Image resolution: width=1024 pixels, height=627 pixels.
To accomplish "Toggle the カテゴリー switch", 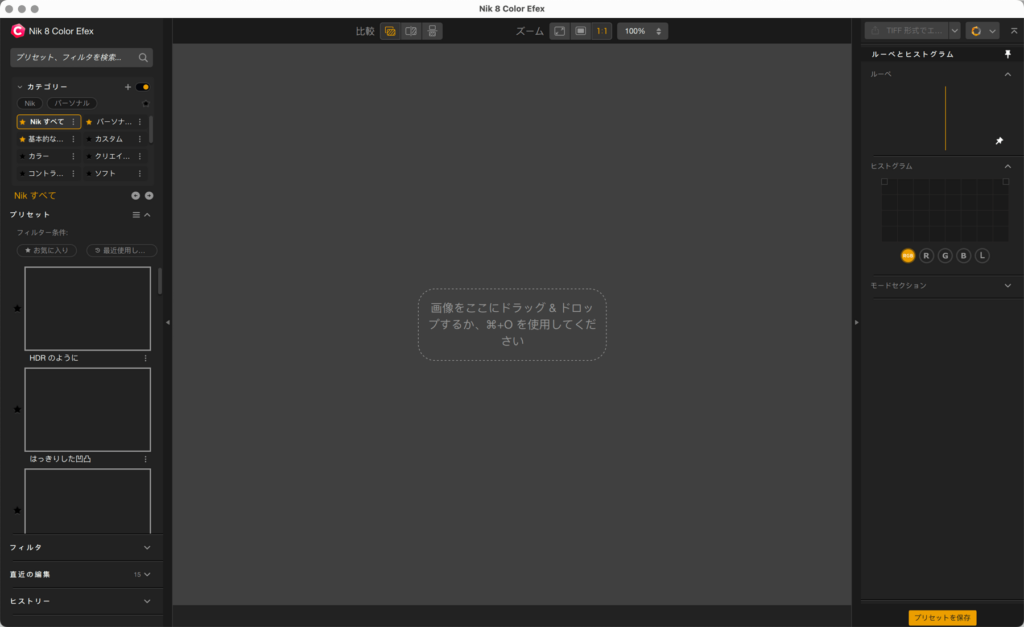I will tap(142, 87).
